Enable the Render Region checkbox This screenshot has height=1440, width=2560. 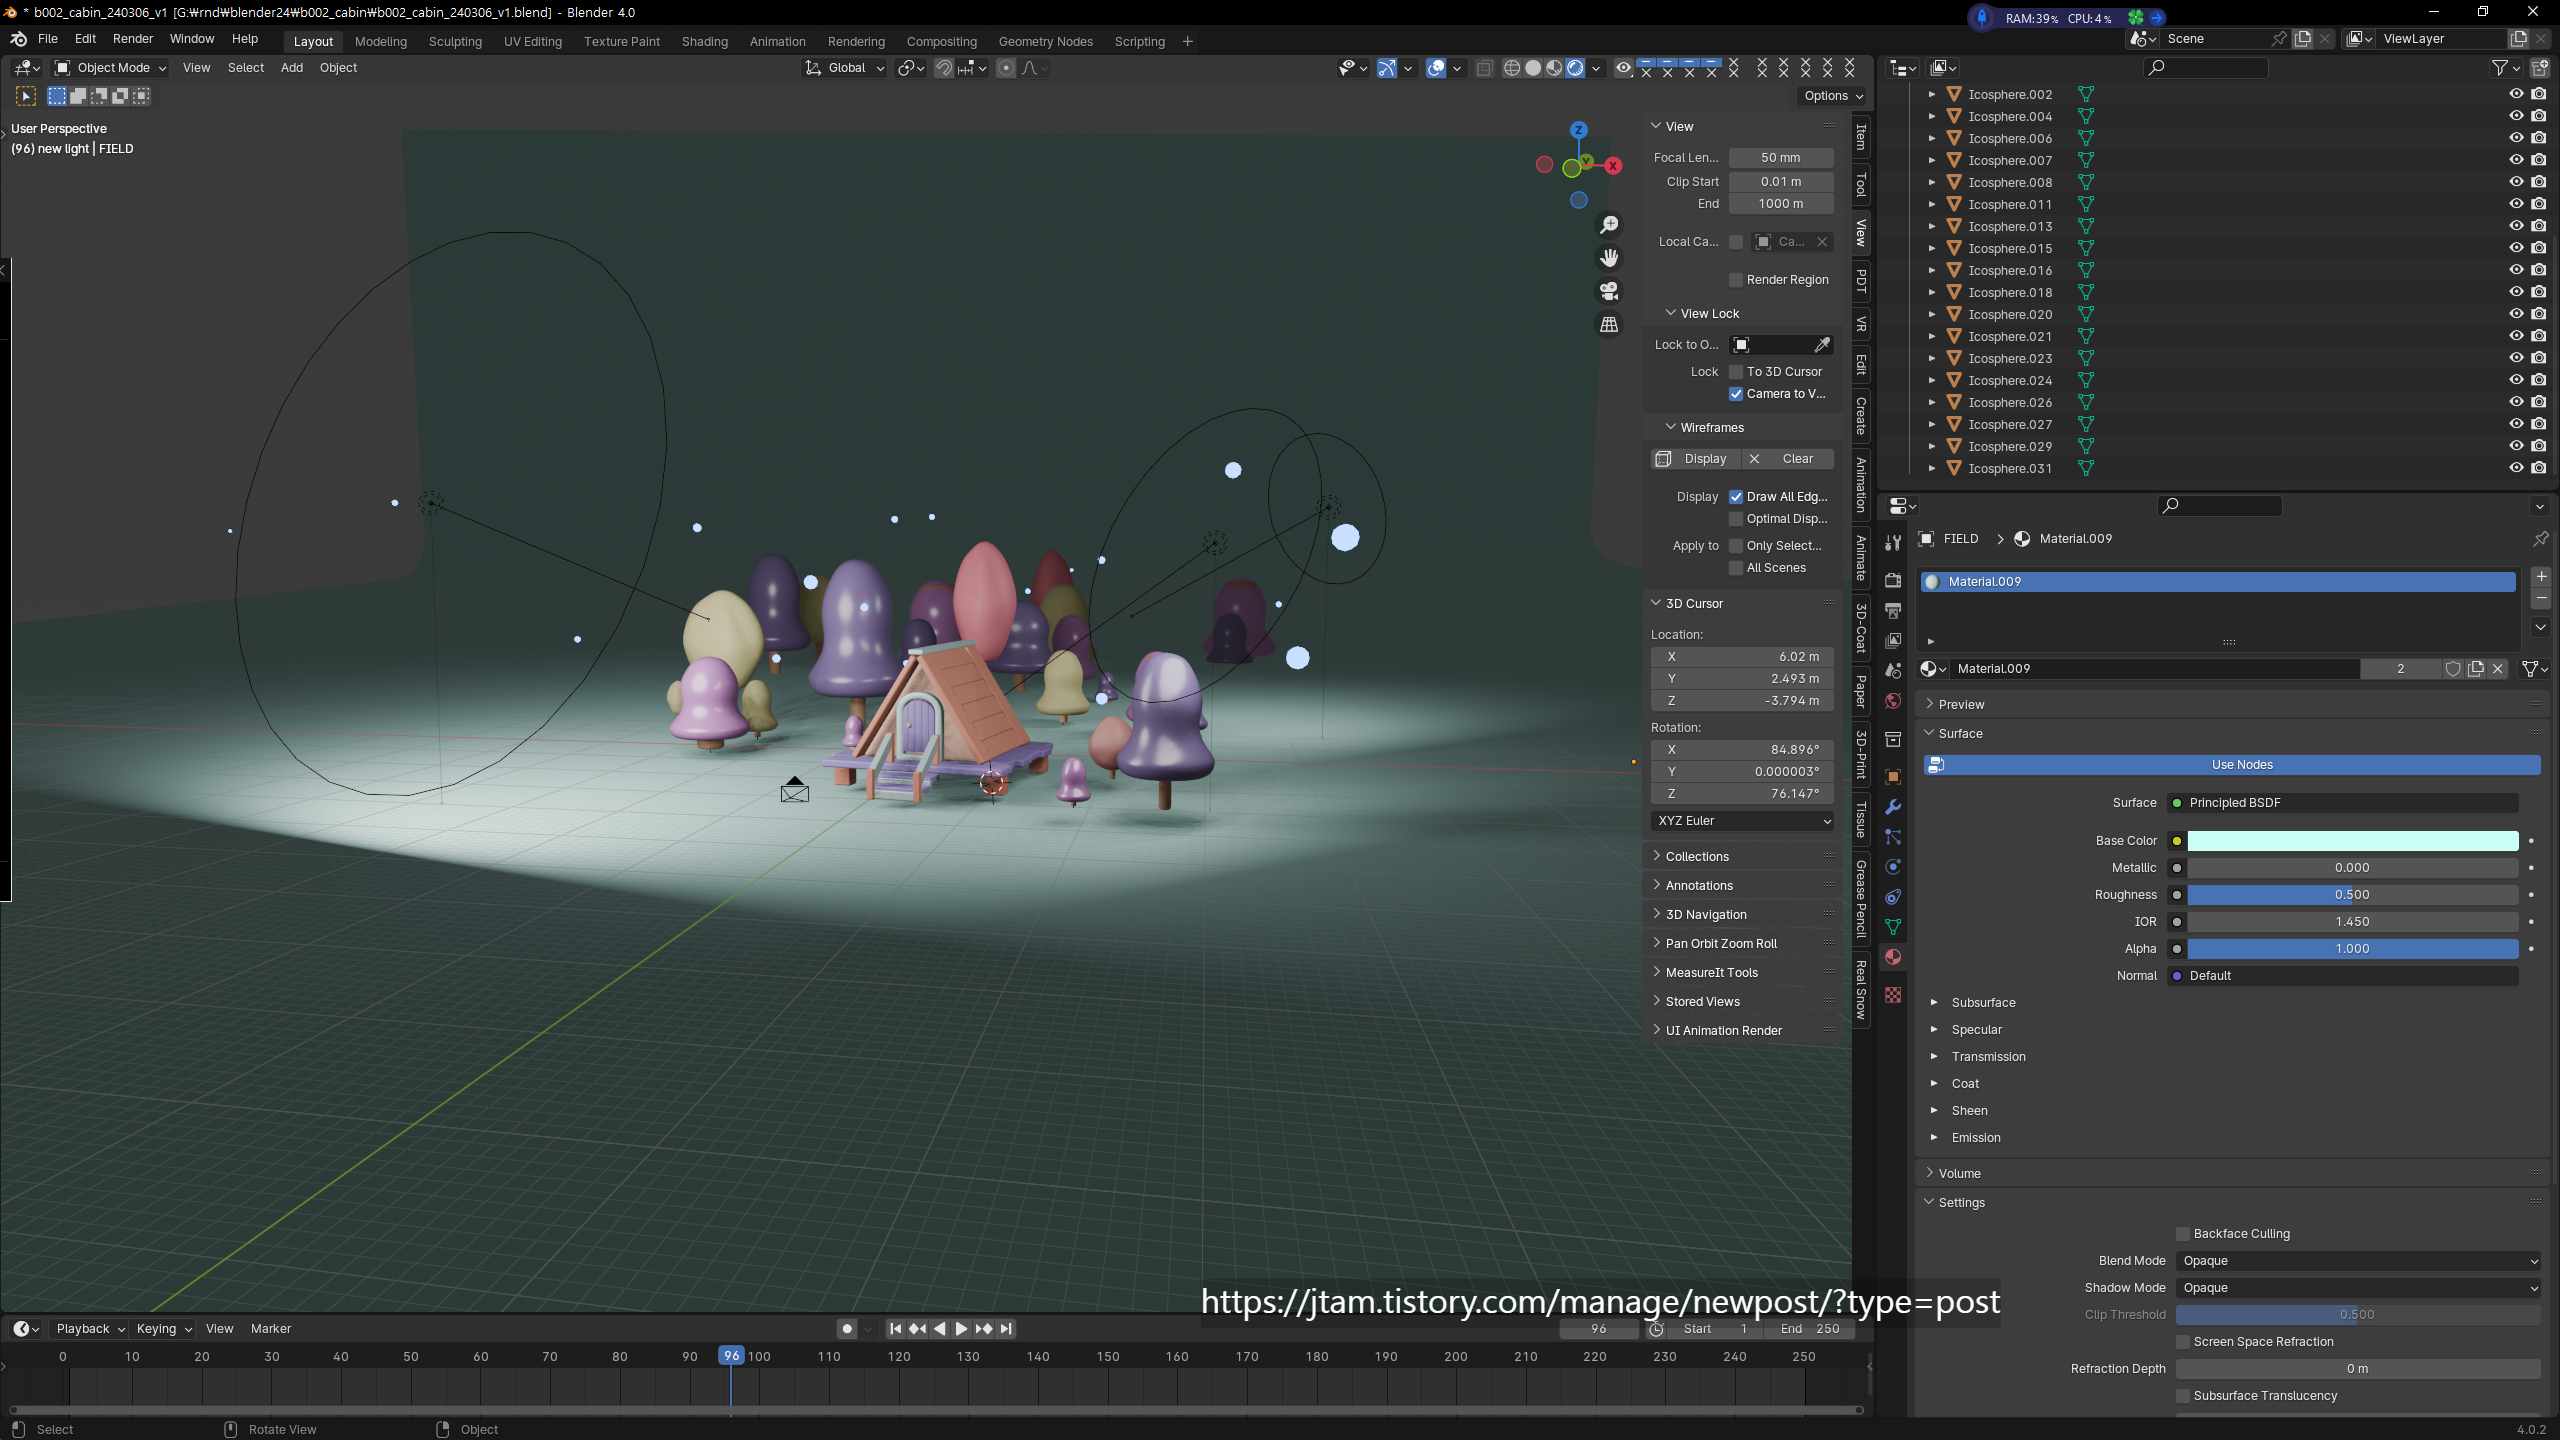point(1736,280)
